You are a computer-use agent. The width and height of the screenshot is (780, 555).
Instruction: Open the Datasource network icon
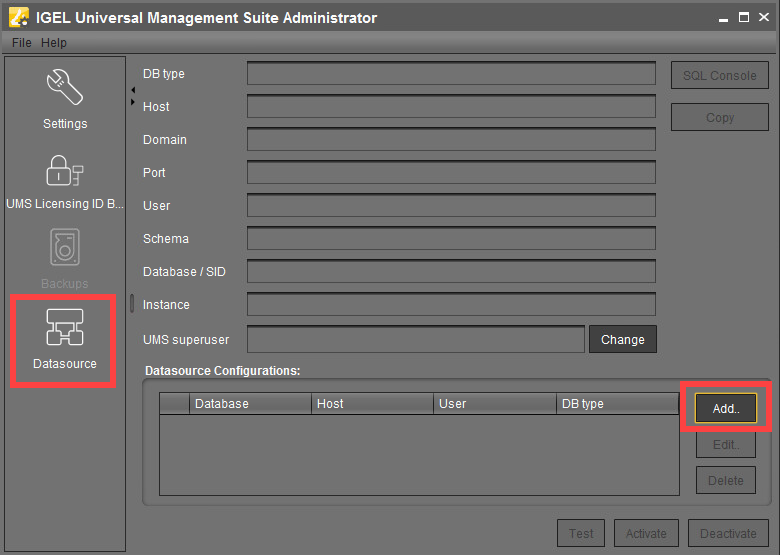[64, 328]
